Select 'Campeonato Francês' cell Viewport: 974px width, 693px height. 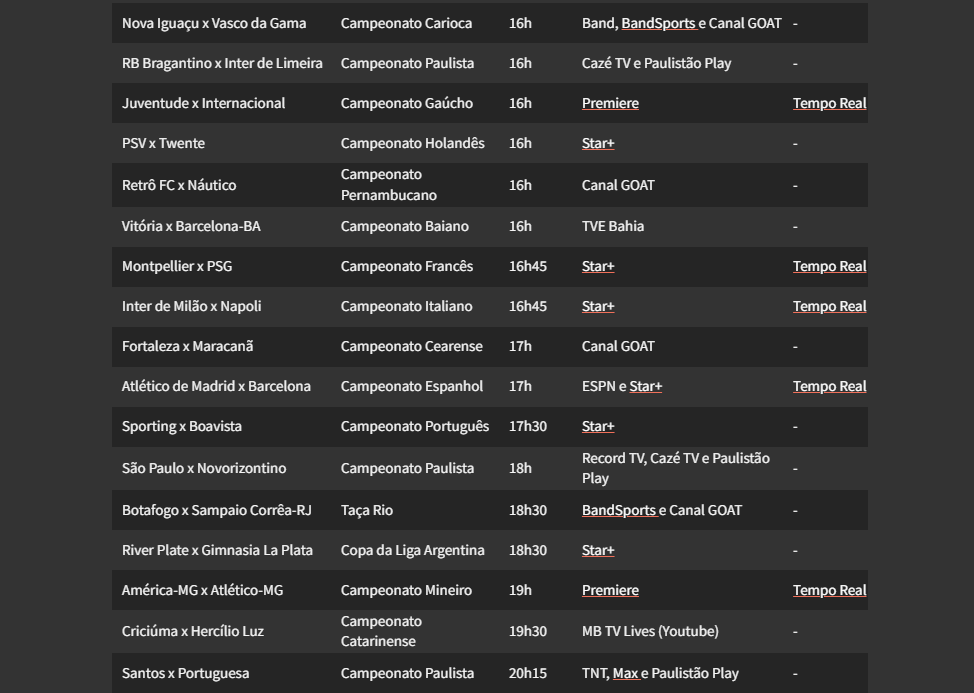pos(407,266)
